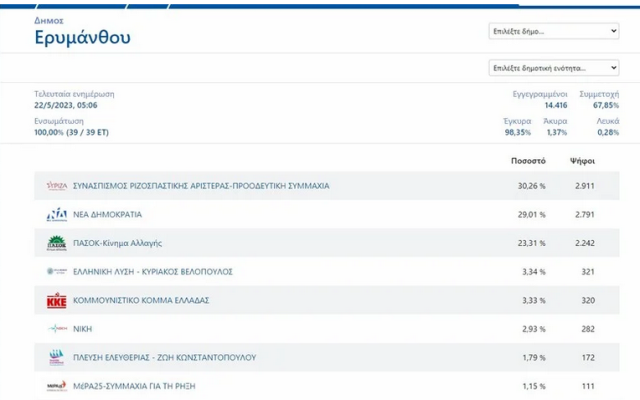Click the 'Εγγεγραμμένοι' label
640x400 pixels.
pyautogui.click(x=540, y=94)
